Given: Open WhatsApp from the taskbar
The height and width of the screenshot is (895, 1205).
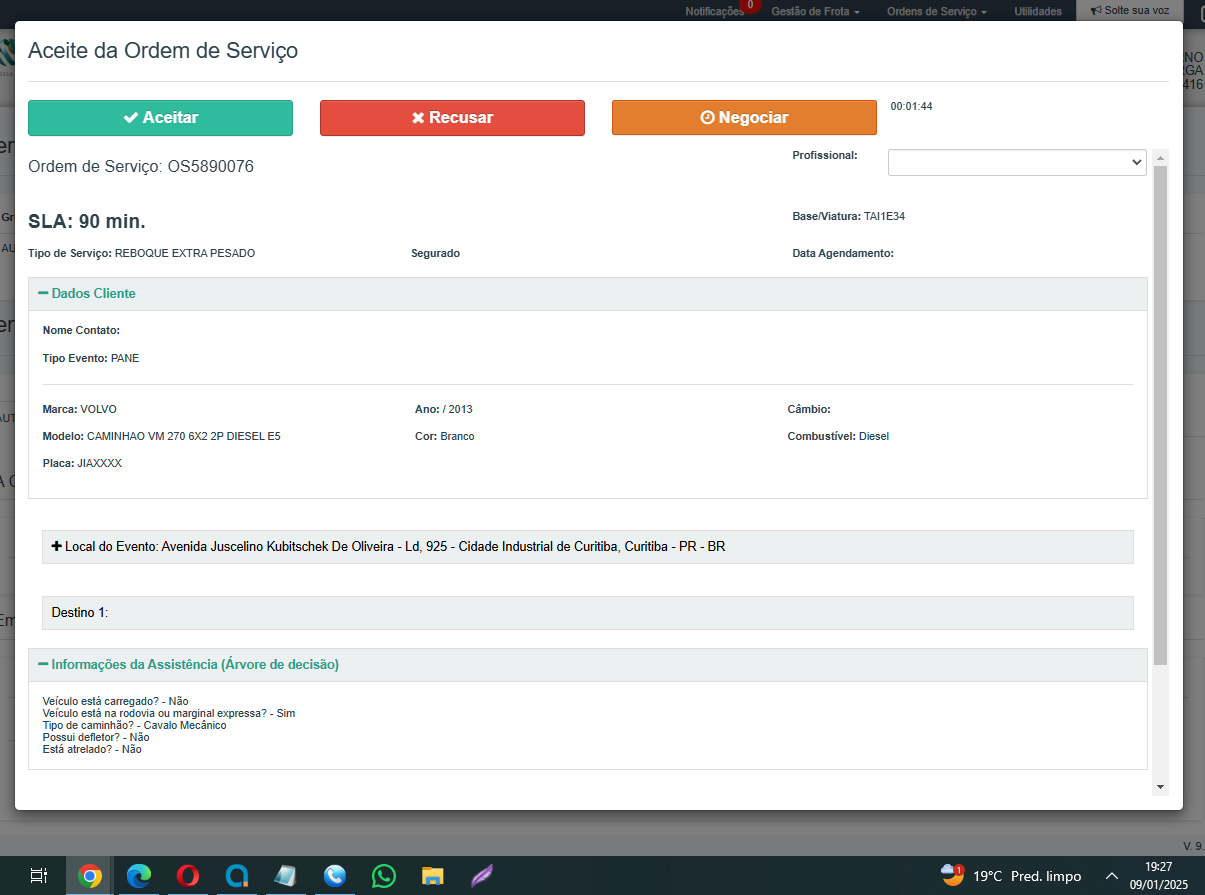Looking at the screenshot, I should [x=384, y=876].
